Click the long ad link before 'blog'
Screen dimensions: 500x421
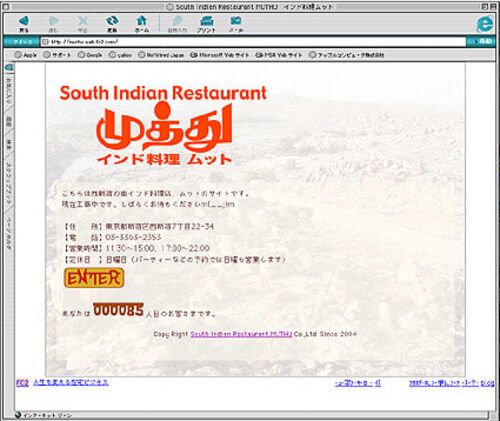(444, 383)
